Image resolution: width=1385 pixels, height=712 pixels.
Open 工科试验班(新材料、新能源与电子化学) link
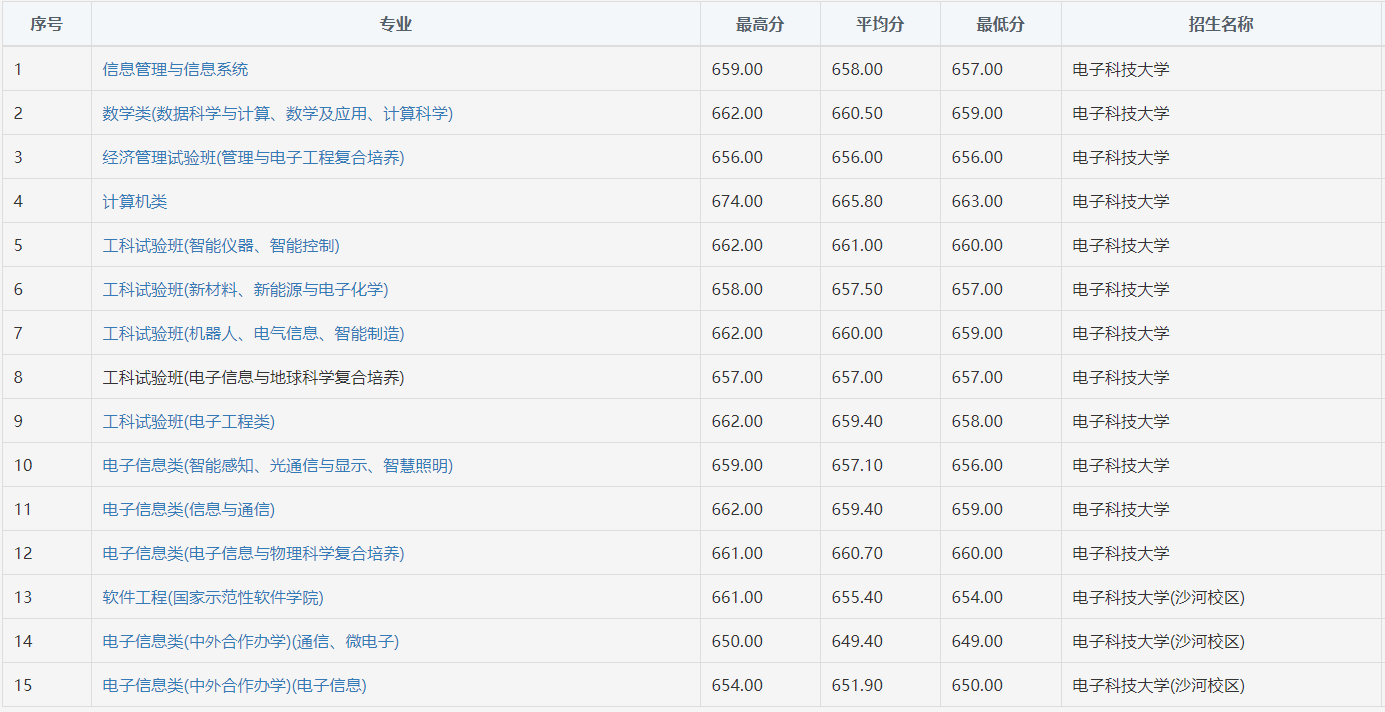point(245,289)
